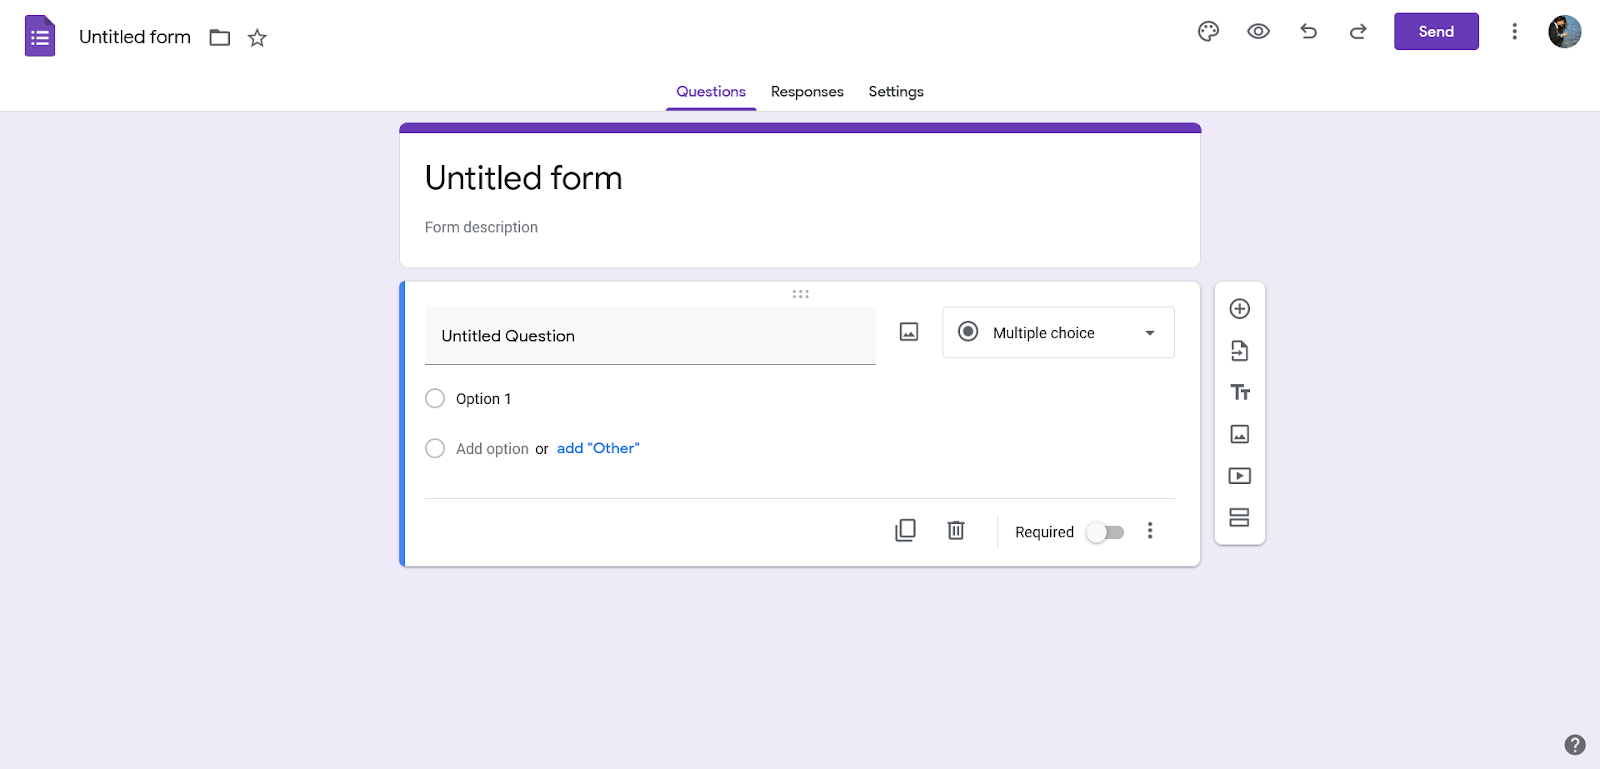The width and height of the screenshot is (1600, 769).
Task: Toggle the Required switch
Action: click(1105, 532)
